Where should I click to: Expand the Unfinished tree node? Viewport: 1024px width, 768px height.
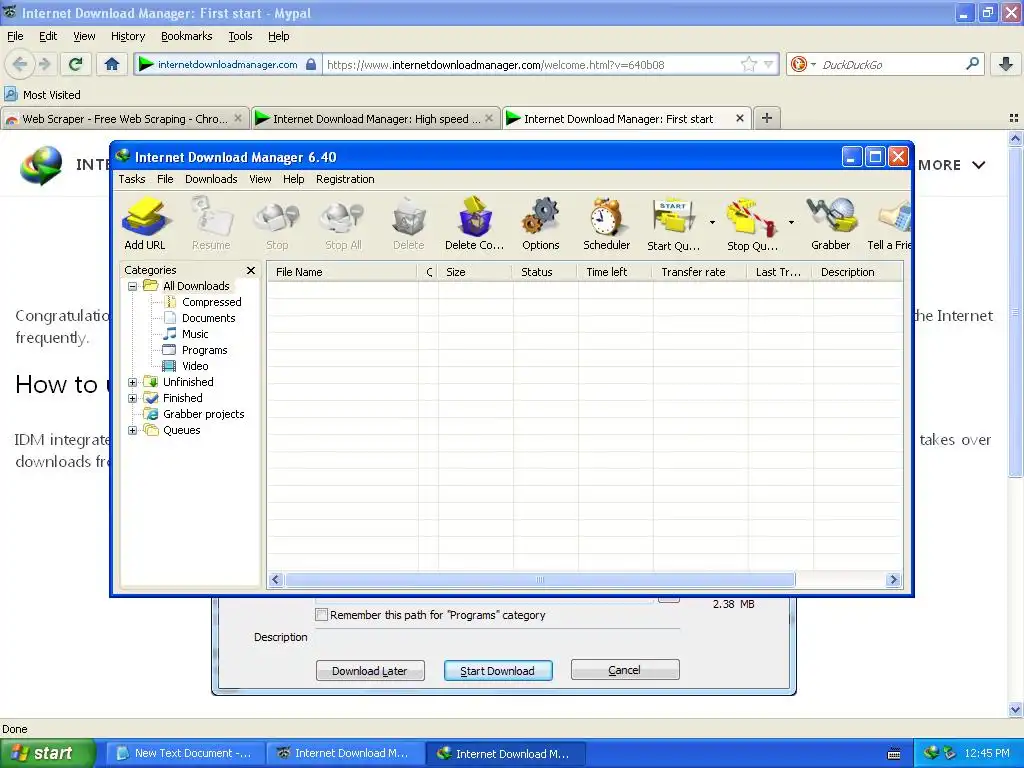coord(133,382)
